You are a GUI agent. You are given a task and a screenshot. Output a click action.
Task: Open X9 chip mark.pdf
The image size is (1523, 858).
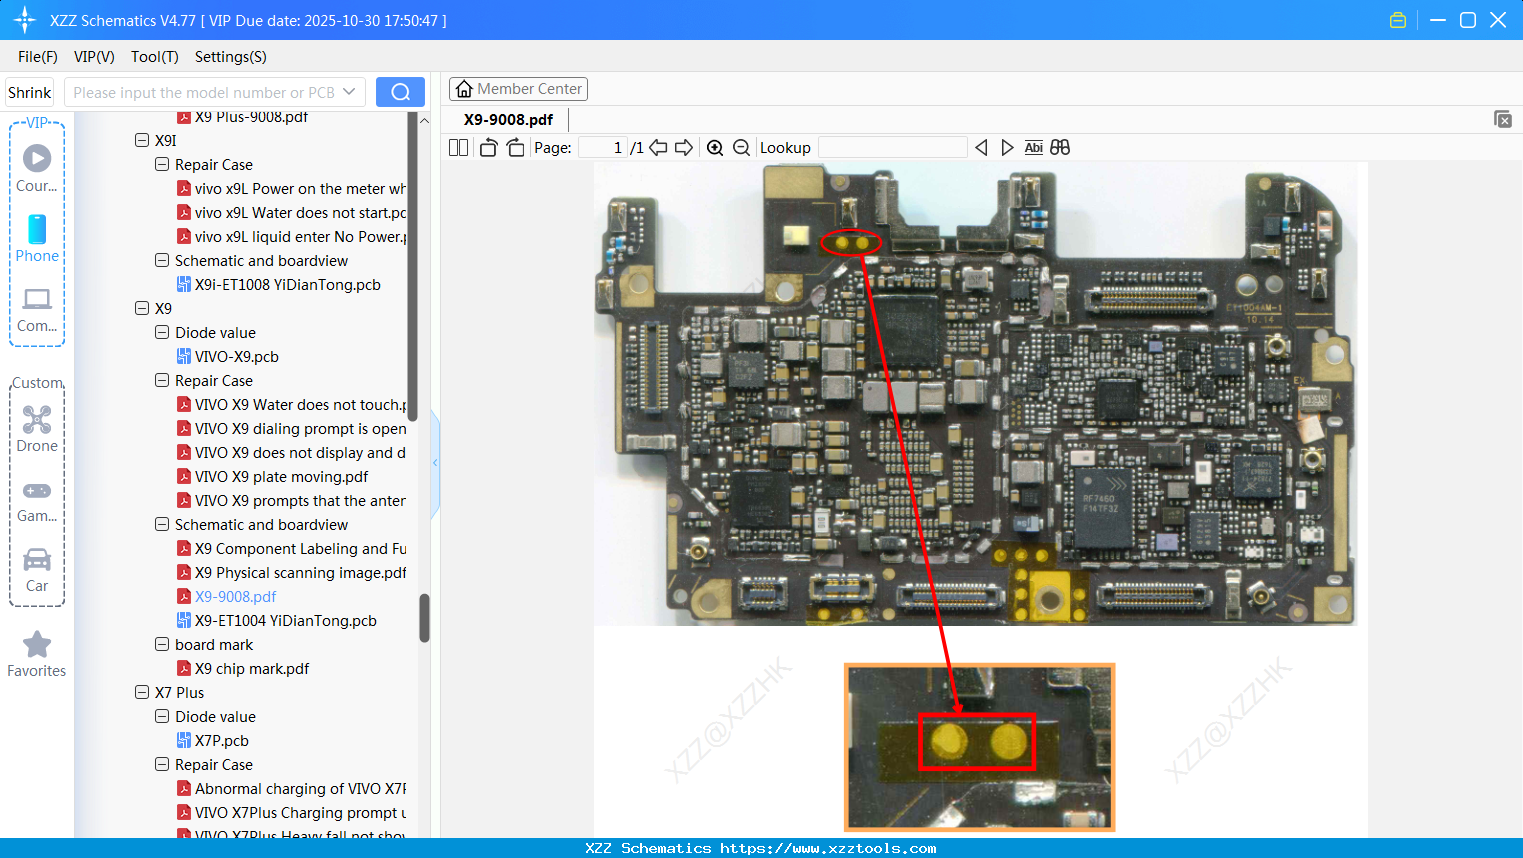(x=252, y=669)
